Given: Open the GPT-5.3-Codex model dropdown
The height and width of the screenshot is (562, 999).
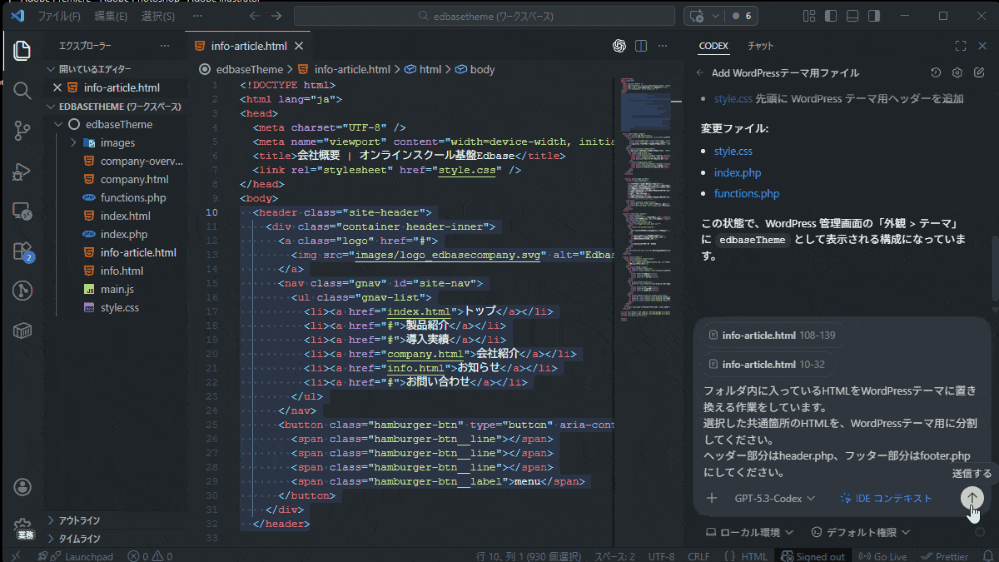Looking at the screenshot, I should point(775,498).
